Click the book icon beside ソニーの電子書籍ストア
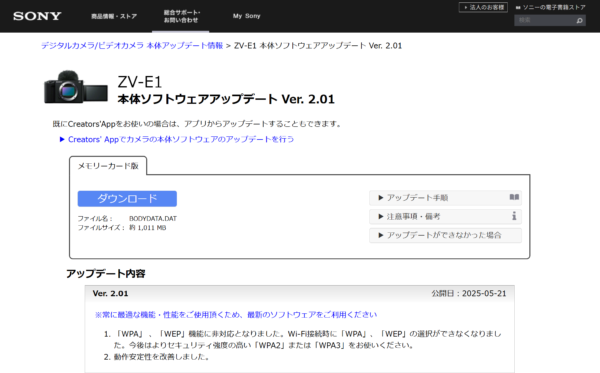The image size is (600, 373). pyautogui.click(x=518, y=7)
